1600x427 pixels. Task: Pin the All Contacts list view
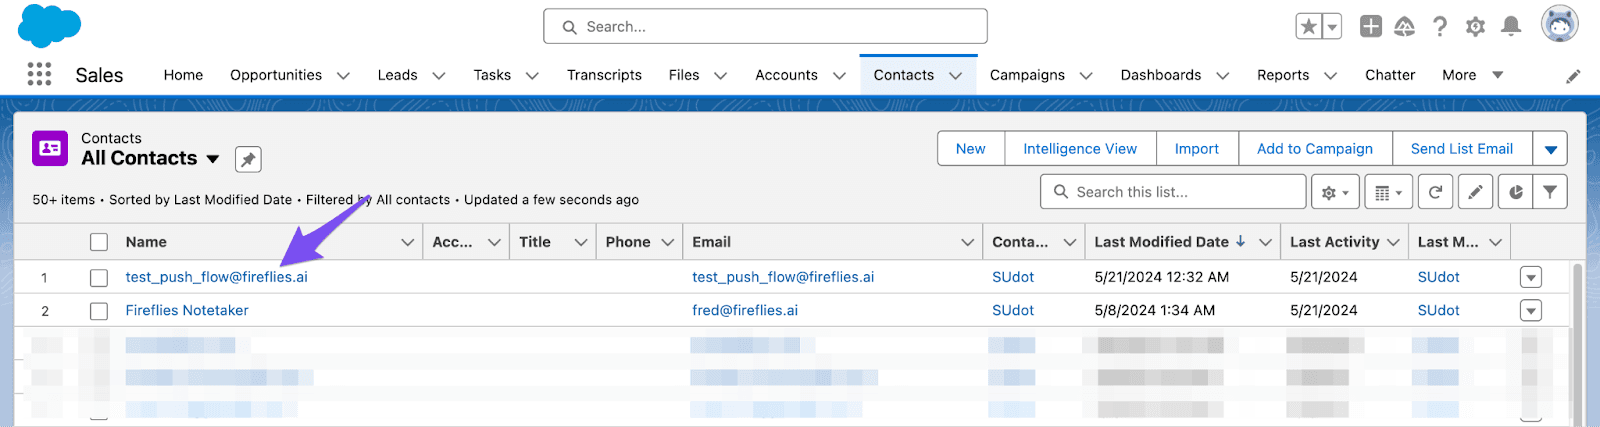point(248,159)
